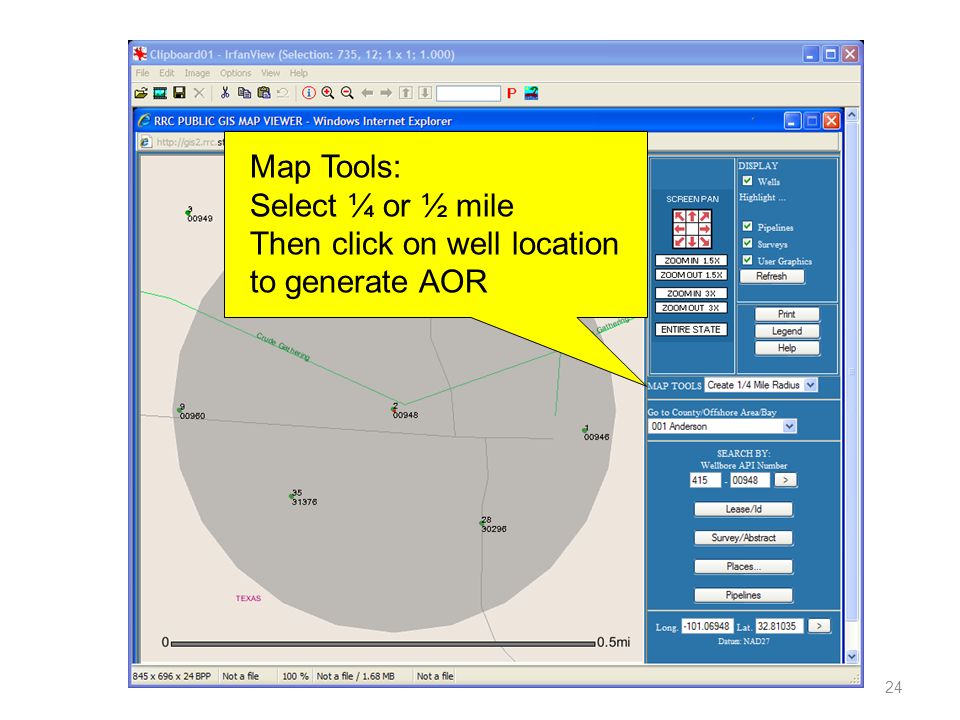The width and height of the screenshot is (960, 720).
Task: Click the Print button
Action: pos(787,314)
